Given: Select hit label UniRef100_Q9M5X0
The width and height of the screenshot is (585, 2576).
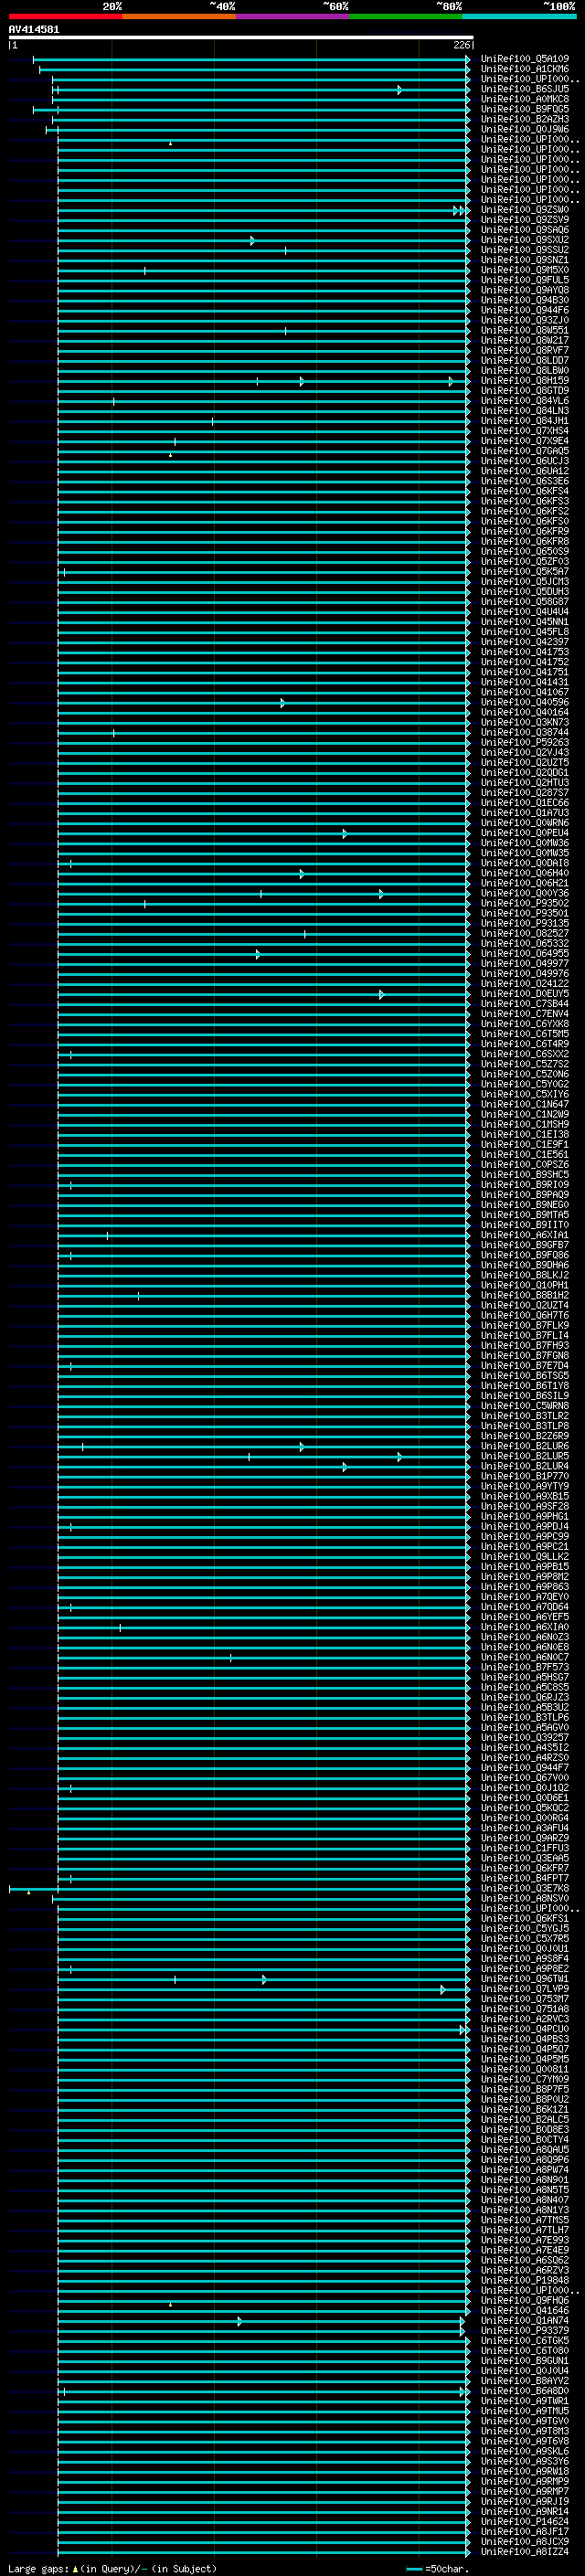Looking at the screenshot, I should point(525,270).
